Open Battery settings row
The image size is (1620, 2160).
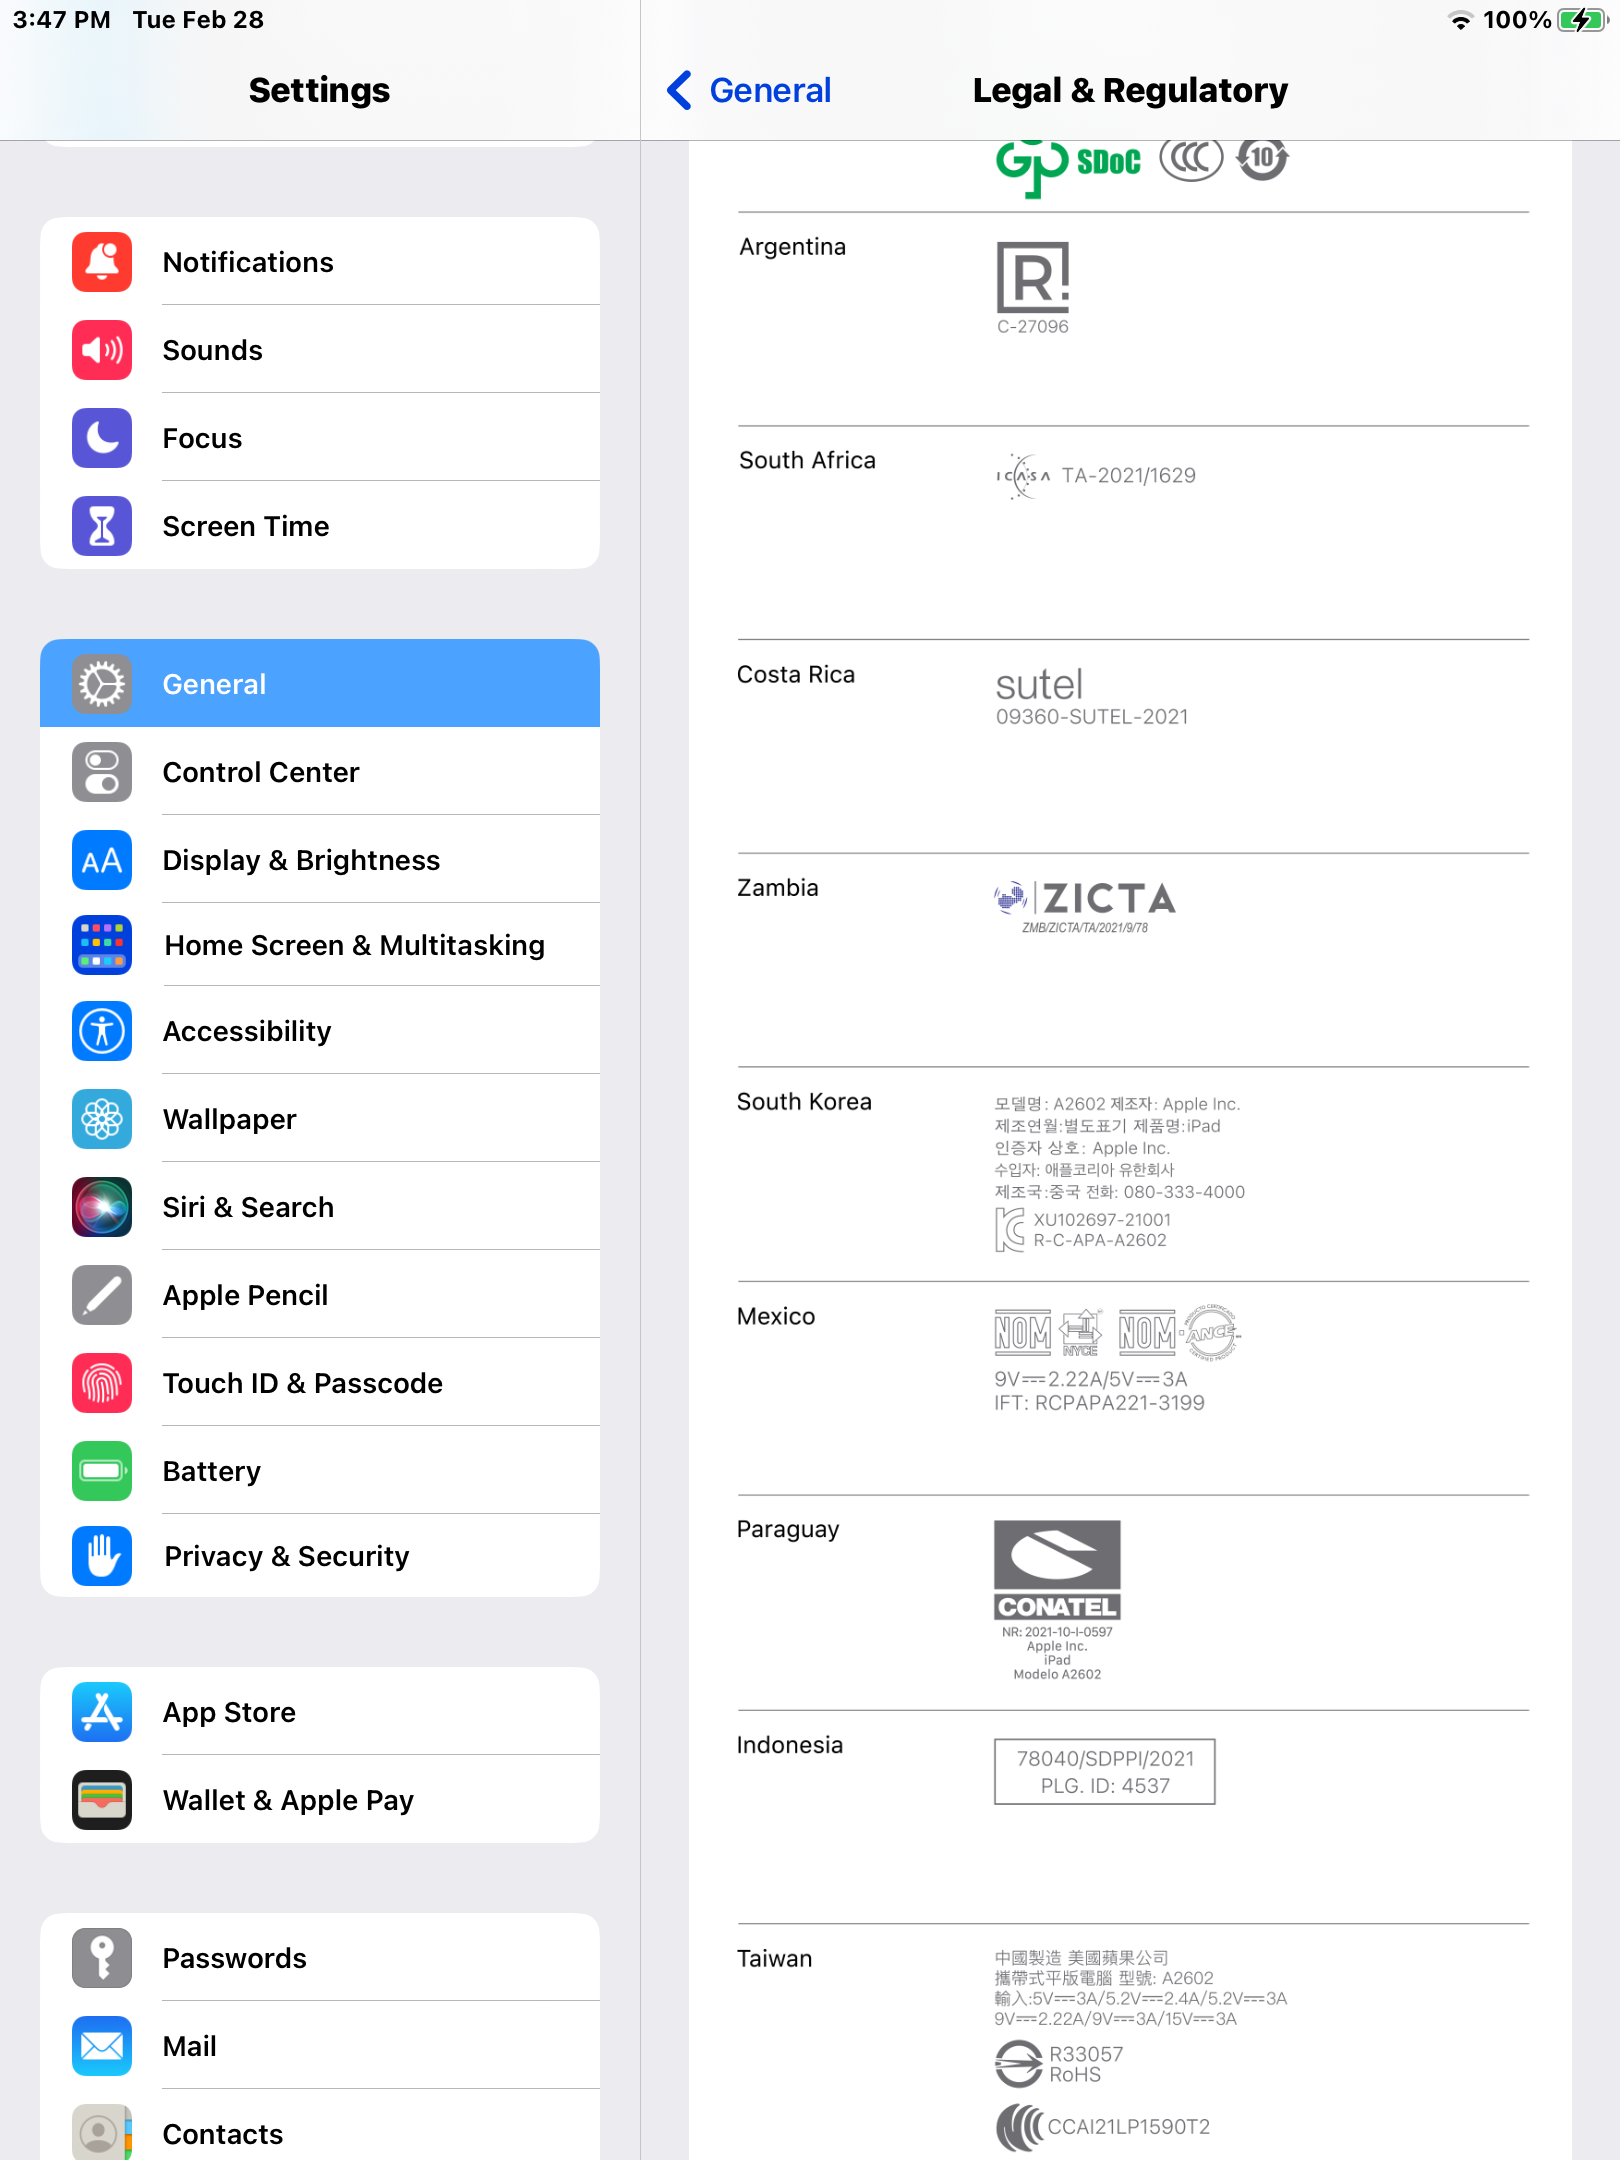[x=320, y=1471]
